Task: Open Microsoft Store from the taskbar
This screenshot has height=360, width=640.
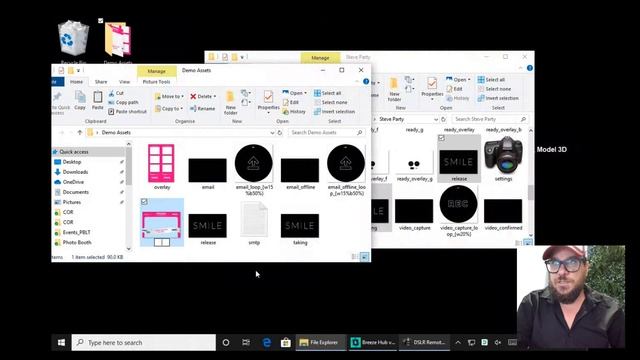Action: [x=286, y=342]
